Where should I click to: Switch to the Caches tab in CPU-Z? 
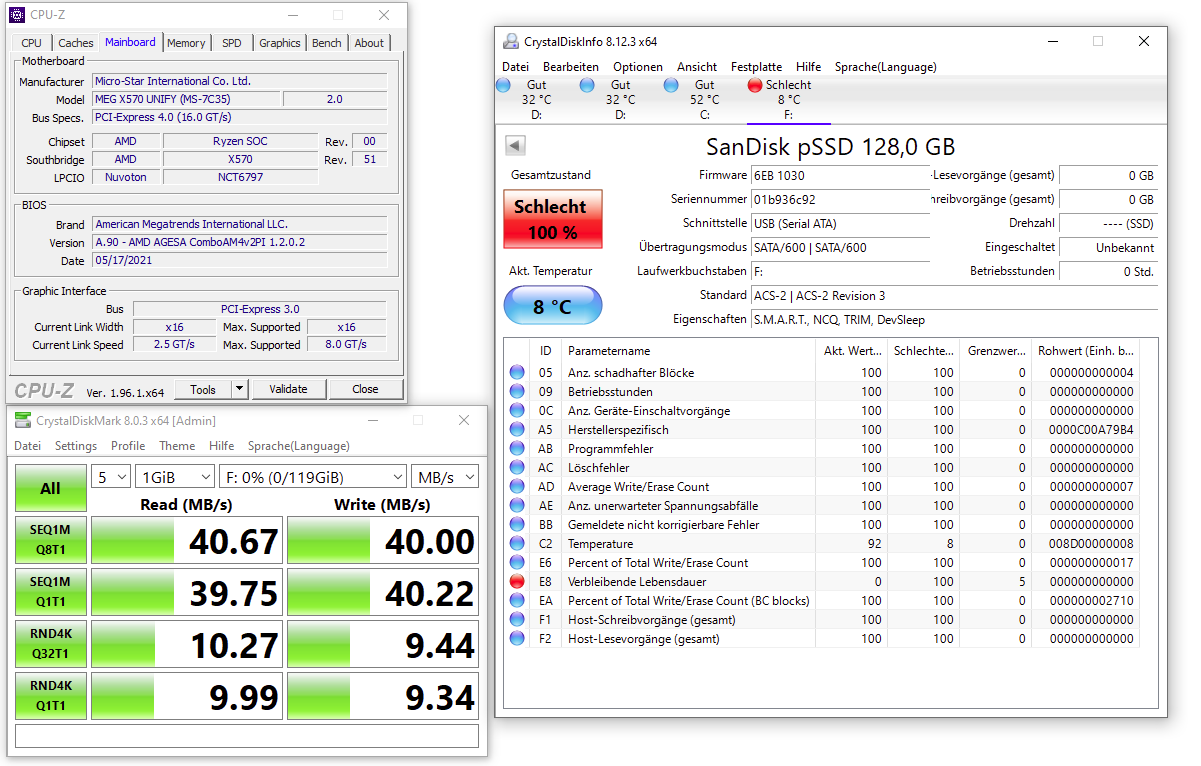pyautogui.click(x=76, y=43)
